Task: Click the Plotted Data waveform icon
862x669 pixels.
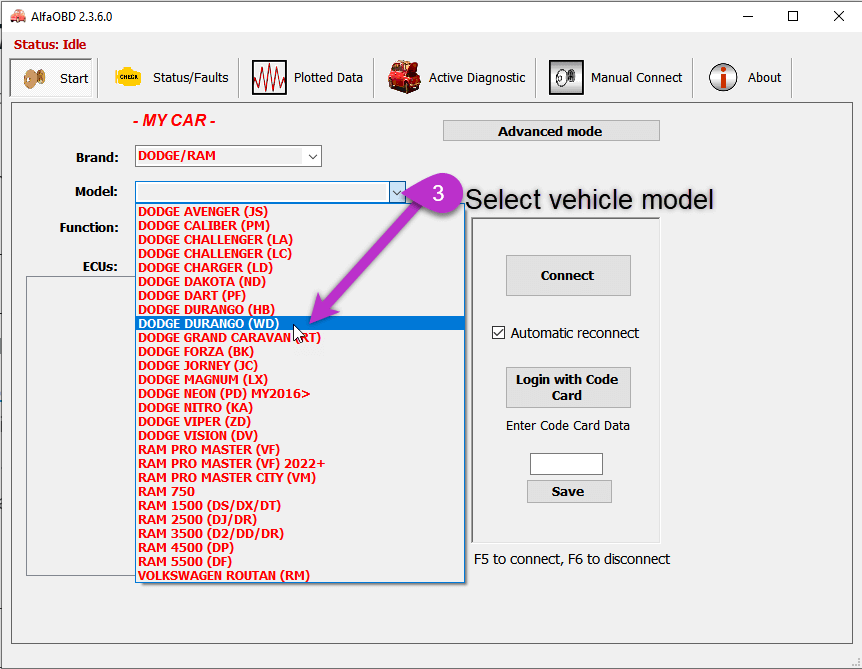Action: (269, 78)
